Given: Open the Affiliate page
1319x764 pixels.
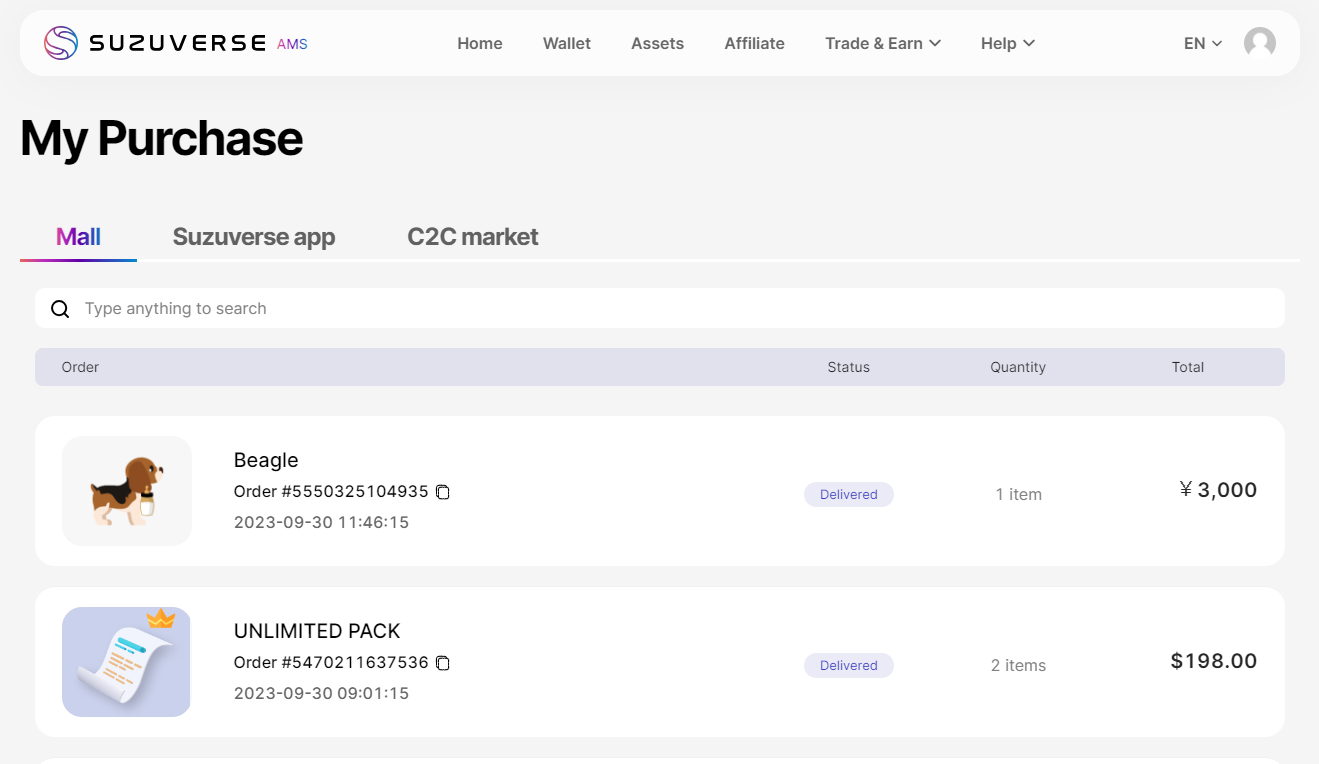Looking at the screenshot, I should tap(754, 43).
